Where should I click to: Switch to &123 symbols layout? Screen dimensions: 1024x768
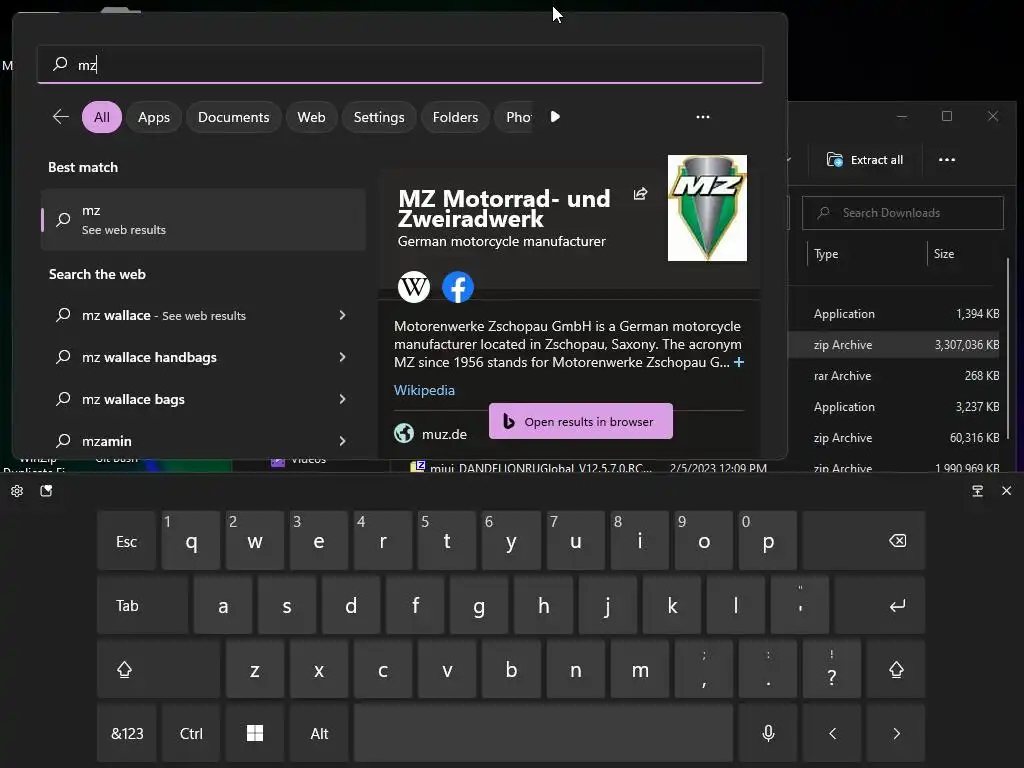127,733
